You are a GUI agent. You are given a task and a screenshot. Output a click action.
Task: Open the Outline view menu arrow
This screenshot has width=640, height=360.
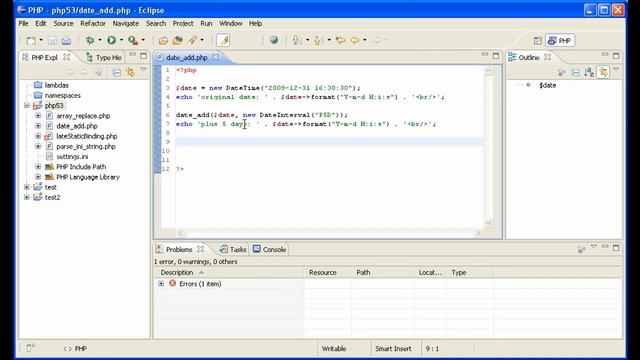point(616,70)
